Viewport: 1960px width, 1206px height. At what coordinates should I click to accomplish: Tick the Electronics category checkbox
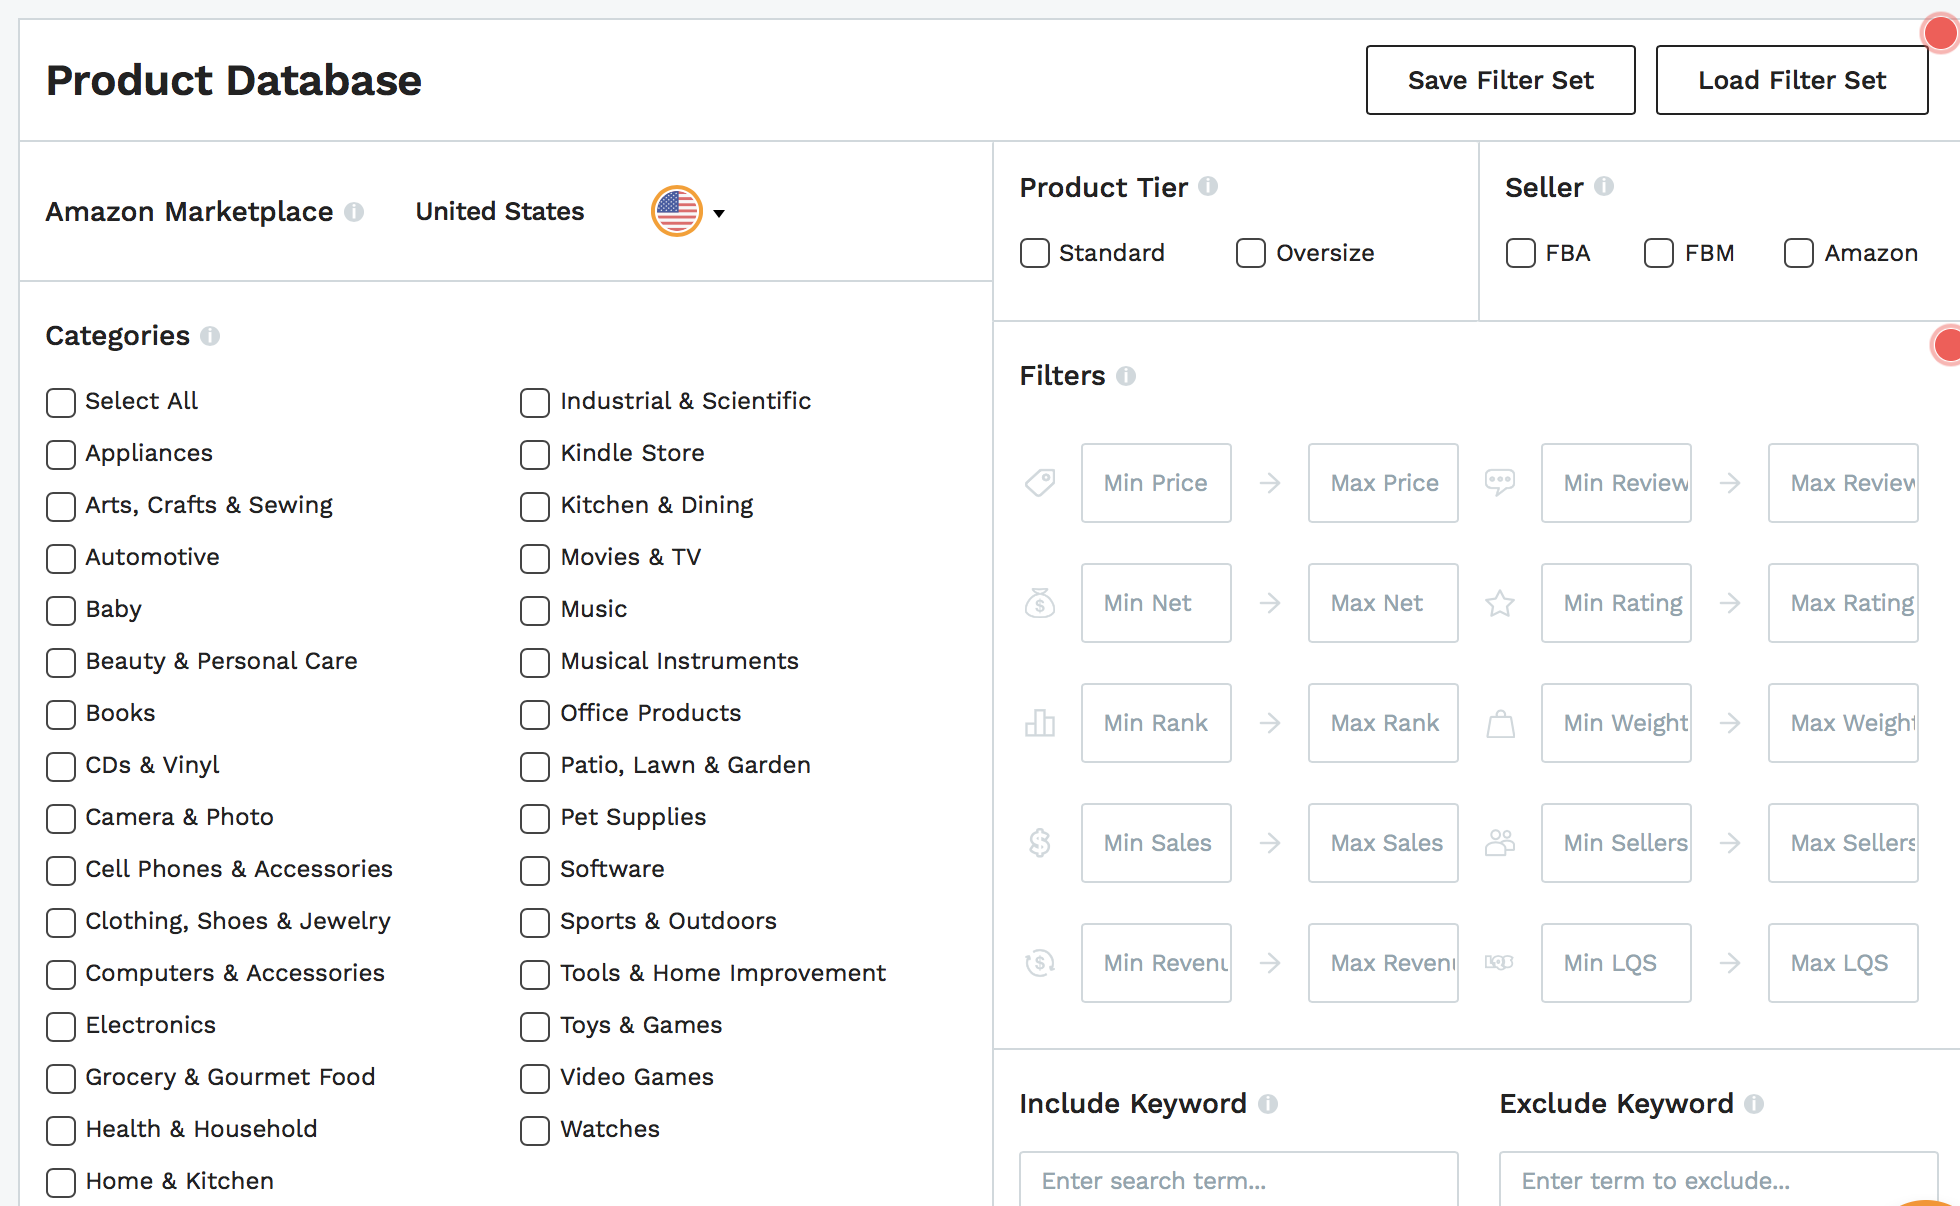(61, 1027)
